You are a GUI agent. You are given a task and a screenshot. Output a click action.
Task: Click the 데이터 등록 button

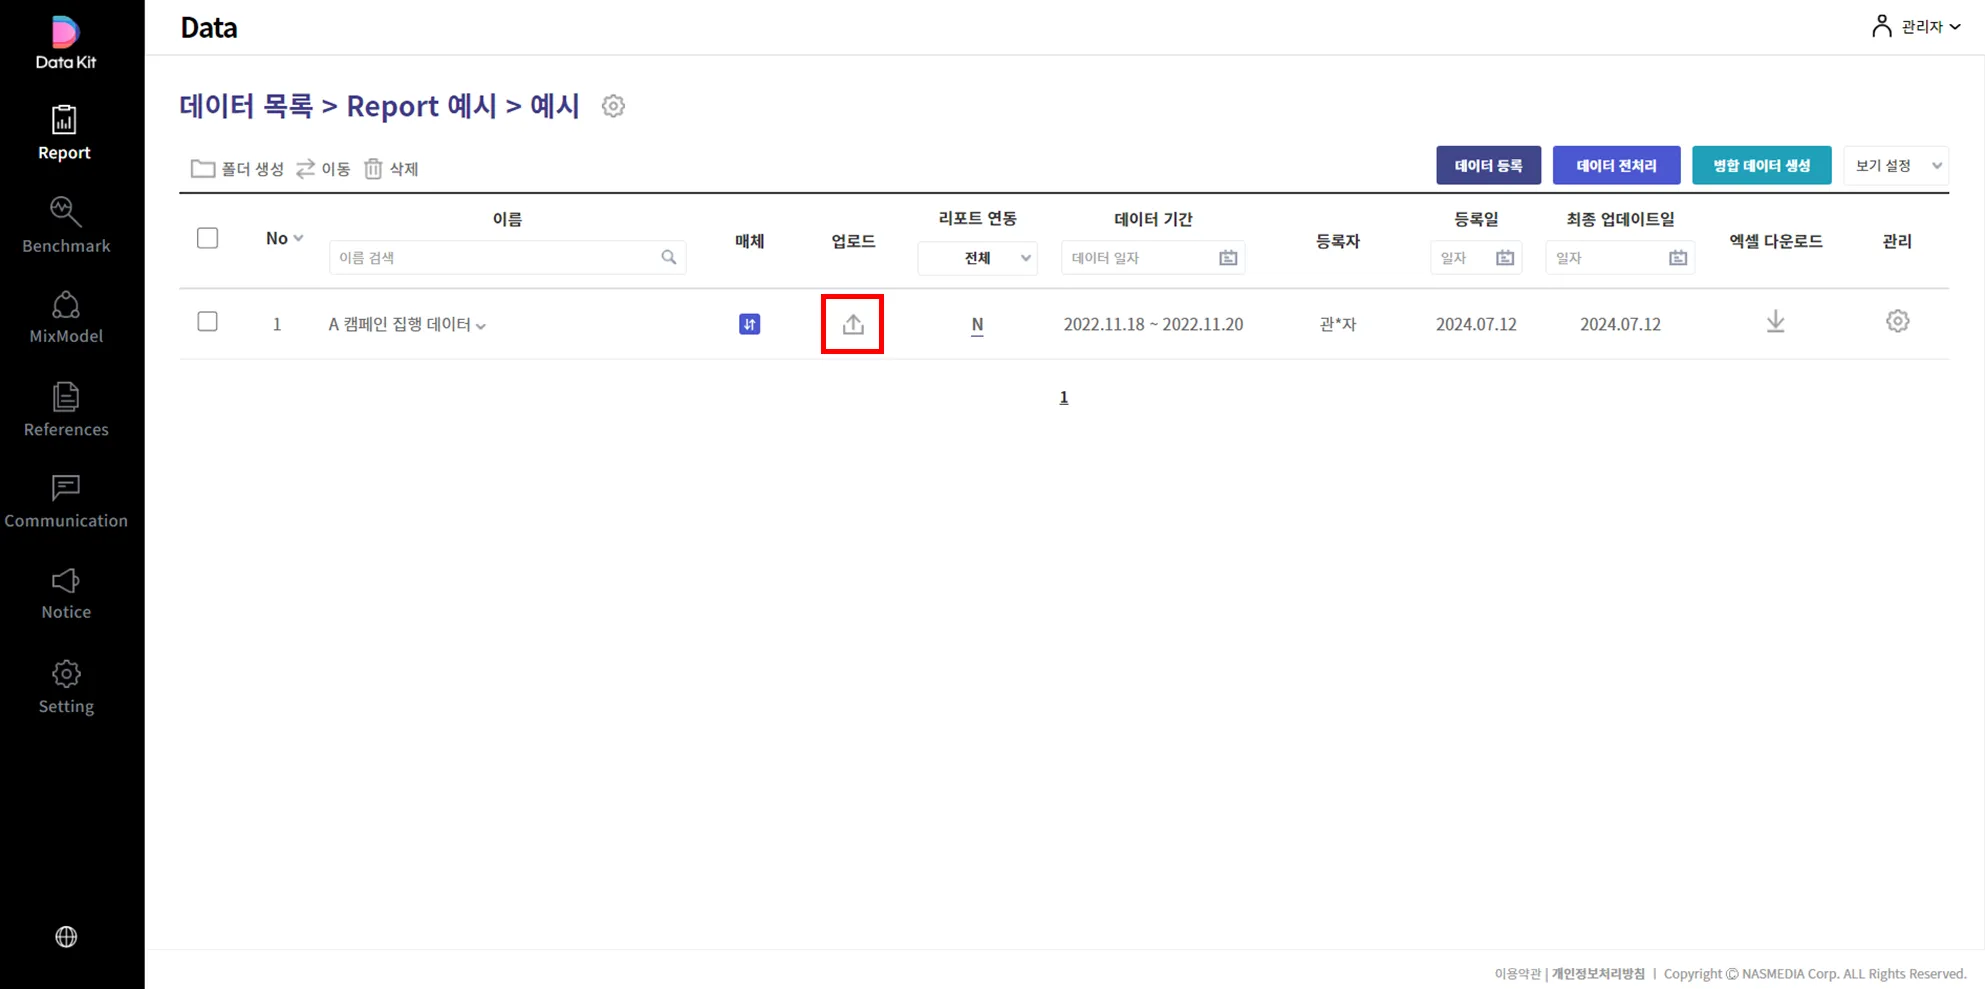[x=1488, y=166]
